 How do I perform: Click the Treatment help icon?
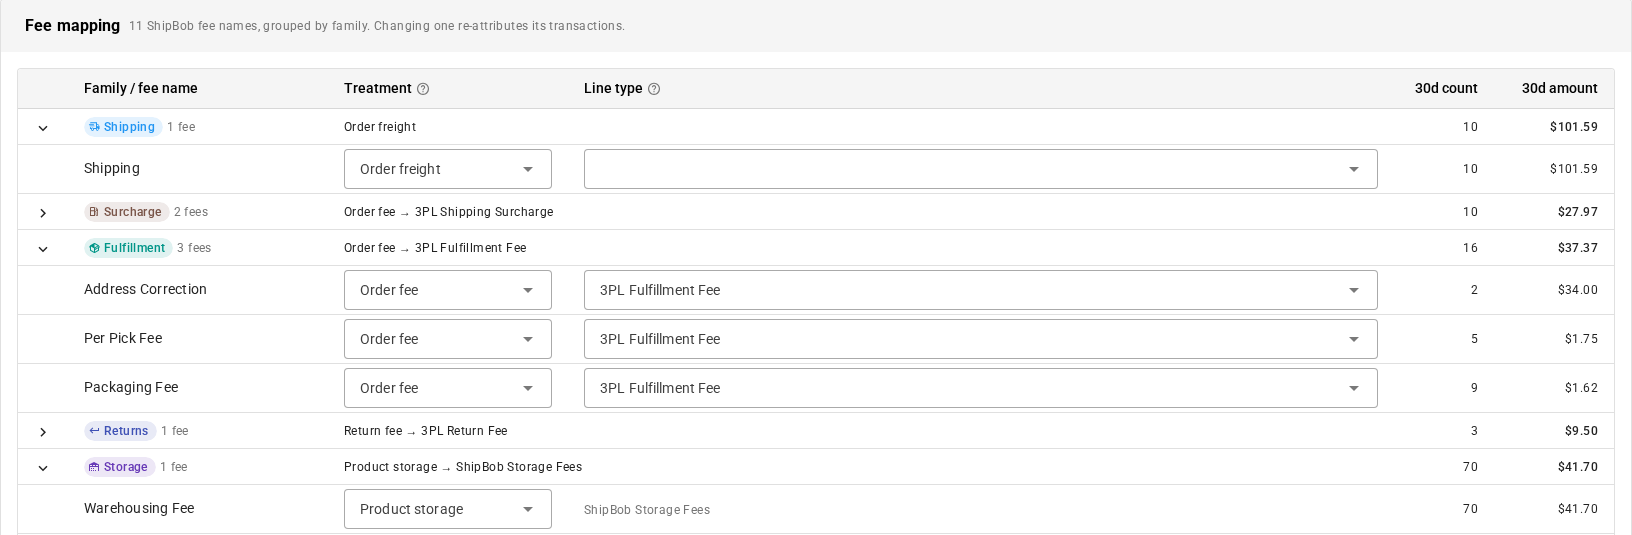423,89
